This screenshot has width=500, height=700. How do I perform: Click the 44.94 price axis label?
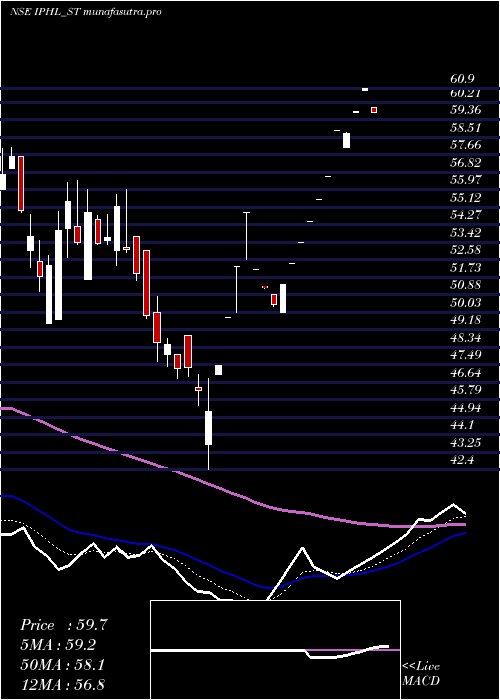(466, 407)
